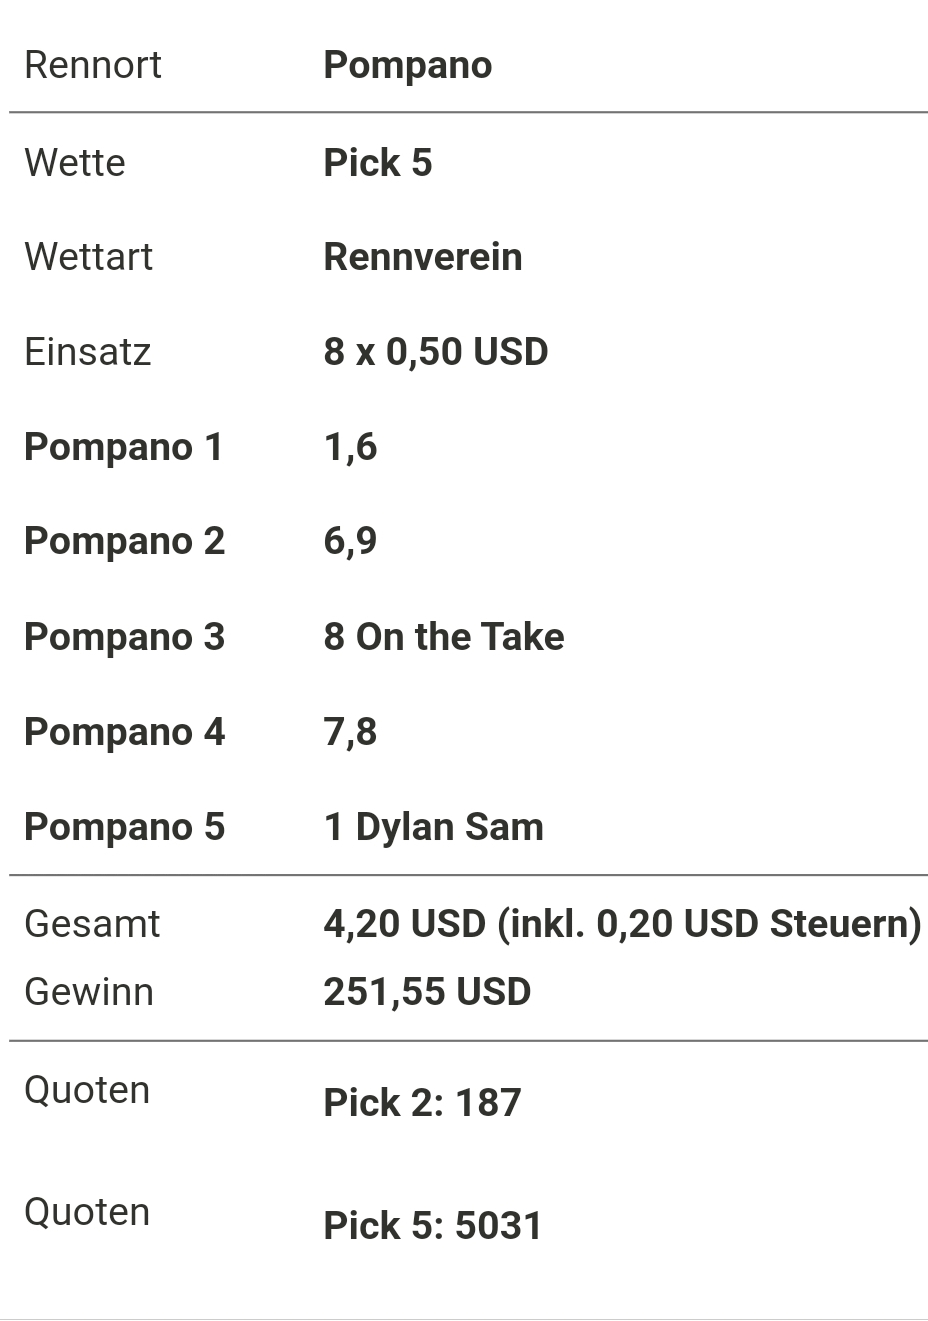Image resolution: width=928 pixels, height=1321 pixels.
Task: Click the 8 x 0,50 USD stake
Action: click(x=435, y=352)
